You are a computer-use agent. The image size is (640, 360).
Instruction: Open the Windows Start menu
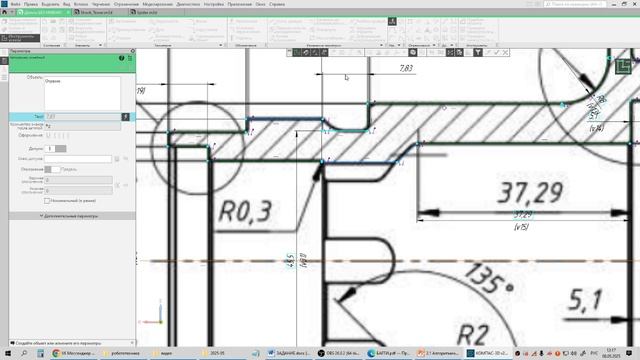(x=8, y=353)
